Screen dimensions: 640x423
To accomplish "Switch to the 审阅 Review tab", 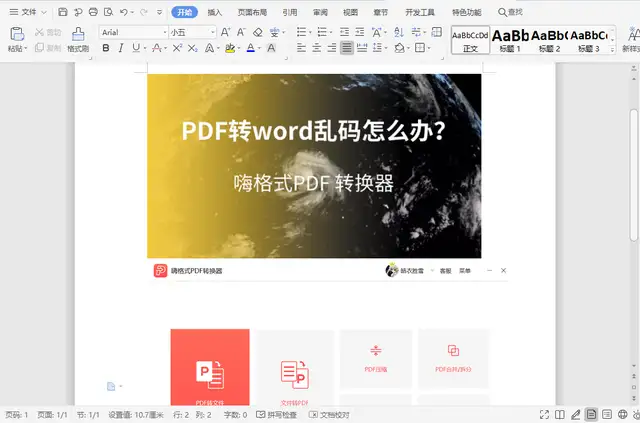I will pos(320,12).
